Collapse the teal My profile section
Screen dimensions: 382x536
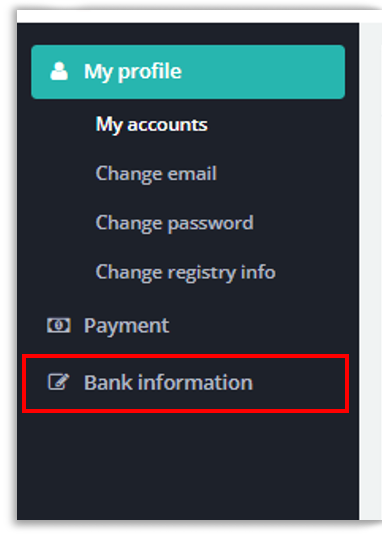pyautogui.click(x=188, y=72)
